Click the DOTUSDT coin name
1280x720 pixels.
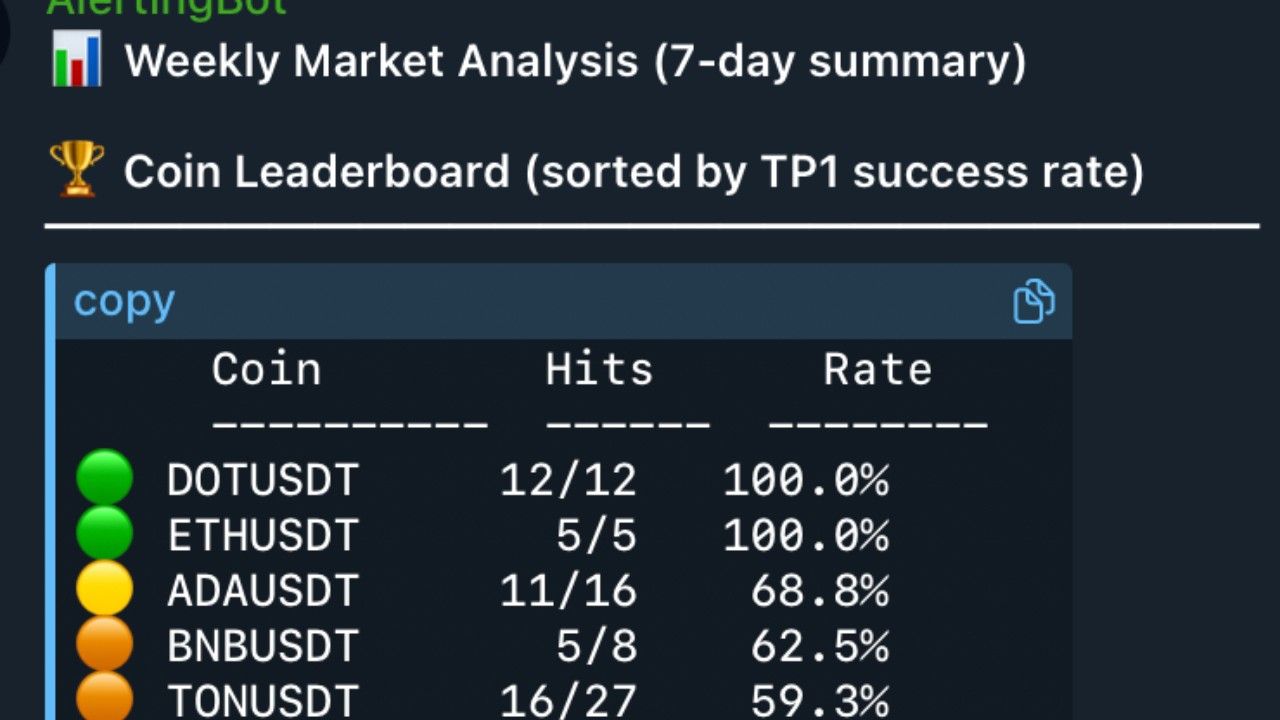(x=263, y=481)
